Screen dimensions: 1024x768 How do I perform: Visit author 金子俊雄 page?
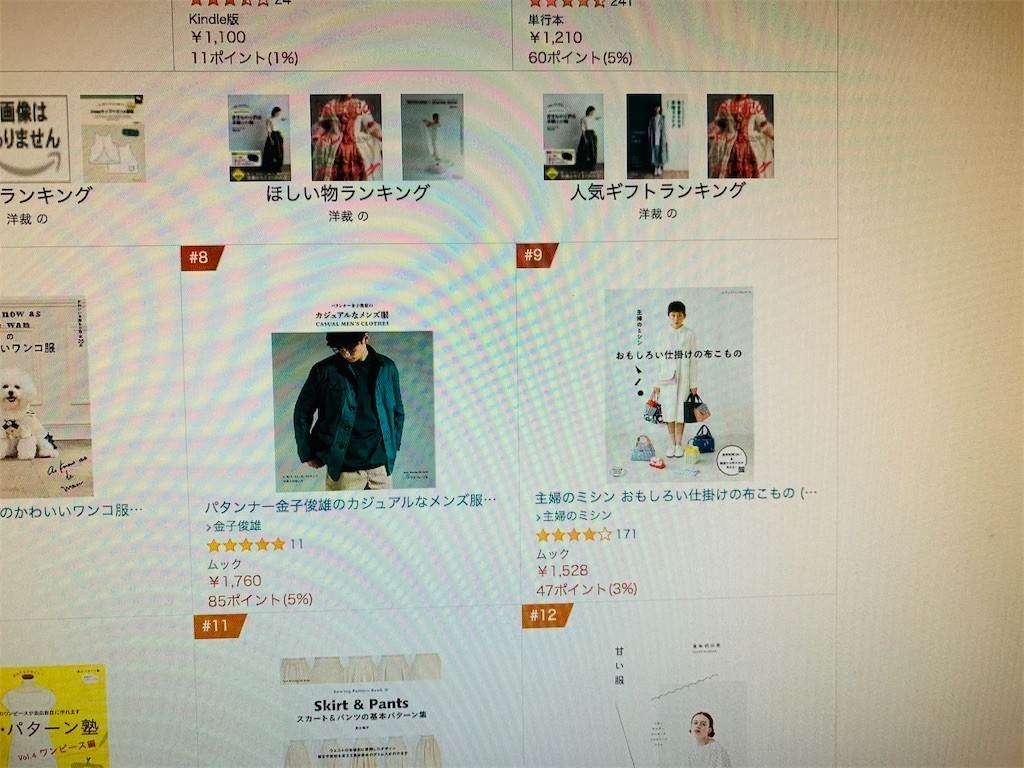point(234,526)
